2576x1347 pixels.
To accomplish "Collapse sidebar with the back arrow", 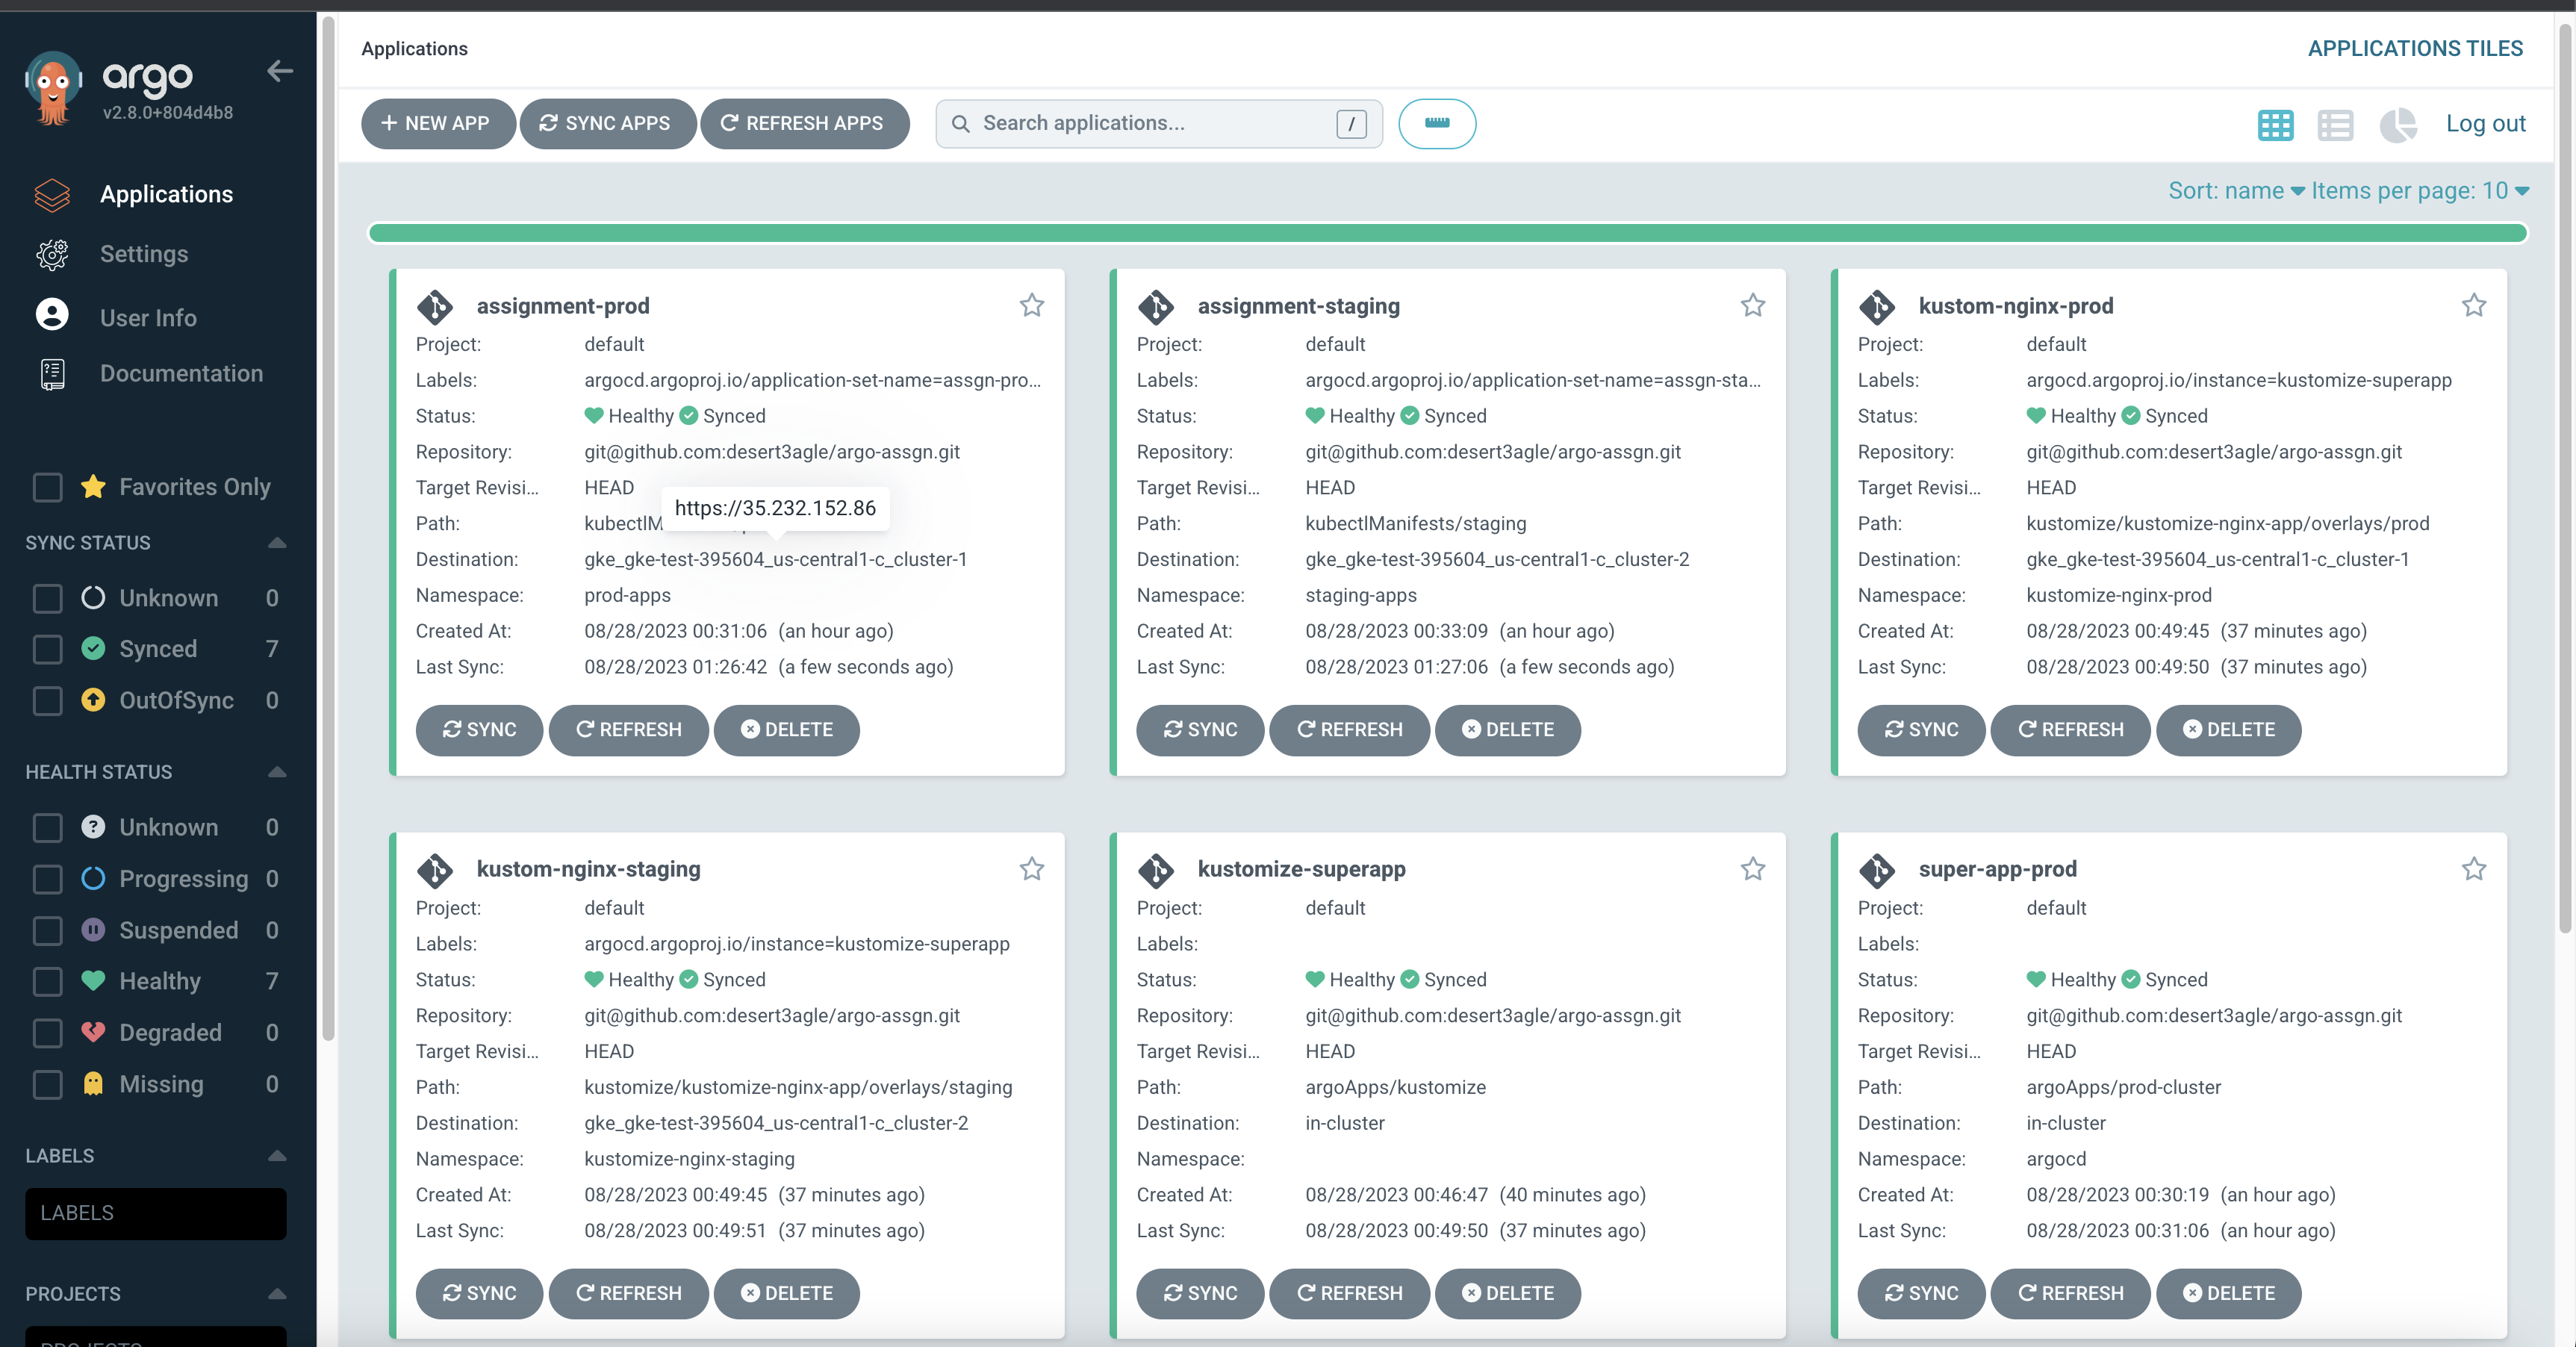I will [x=280, y=71].
